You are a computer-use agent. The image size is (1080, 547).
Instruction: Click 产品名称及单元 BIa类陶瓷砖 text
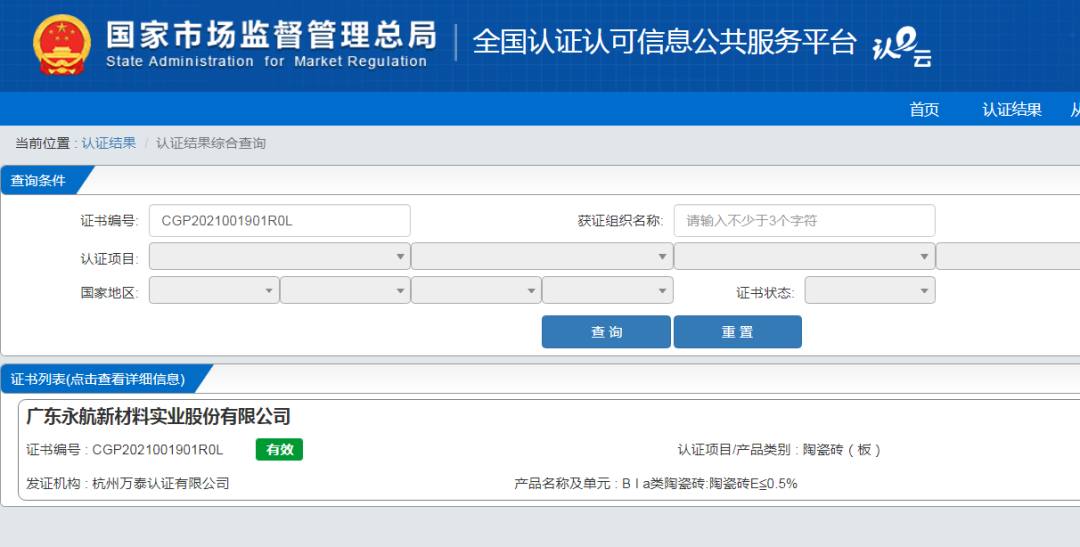tap(656, 484)
